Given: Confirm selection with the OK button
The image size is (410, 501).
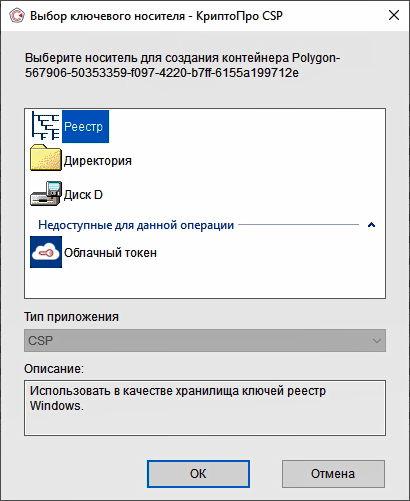Looking at the screenshot, I should (x=198, y=474).
